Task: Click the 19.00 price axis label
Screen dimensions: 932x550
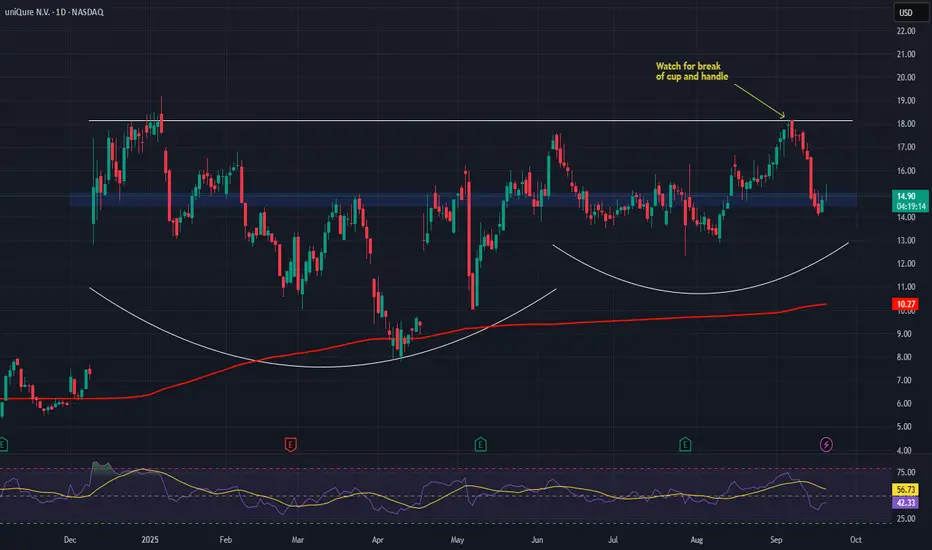Action: [906, 100]
